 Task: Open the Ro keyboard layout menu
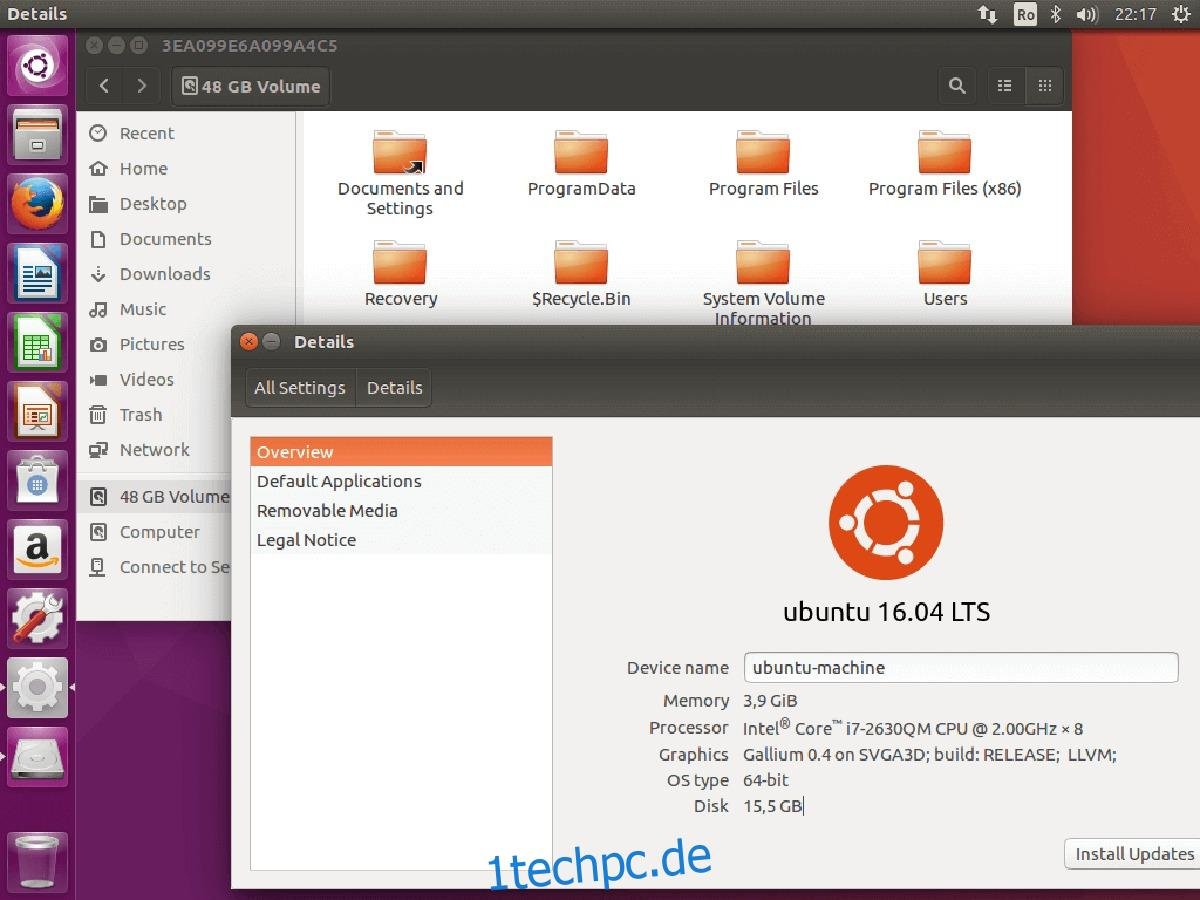click(1025, 14)
